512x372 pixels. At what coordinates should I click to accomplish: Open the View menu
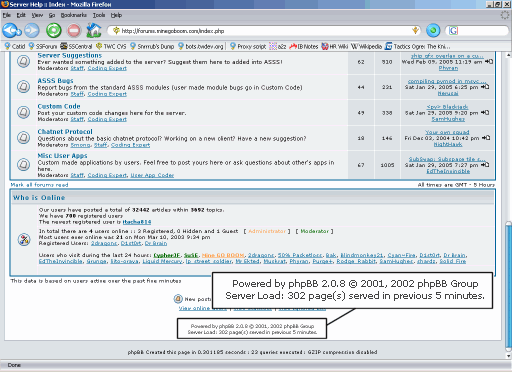(37, 15)
